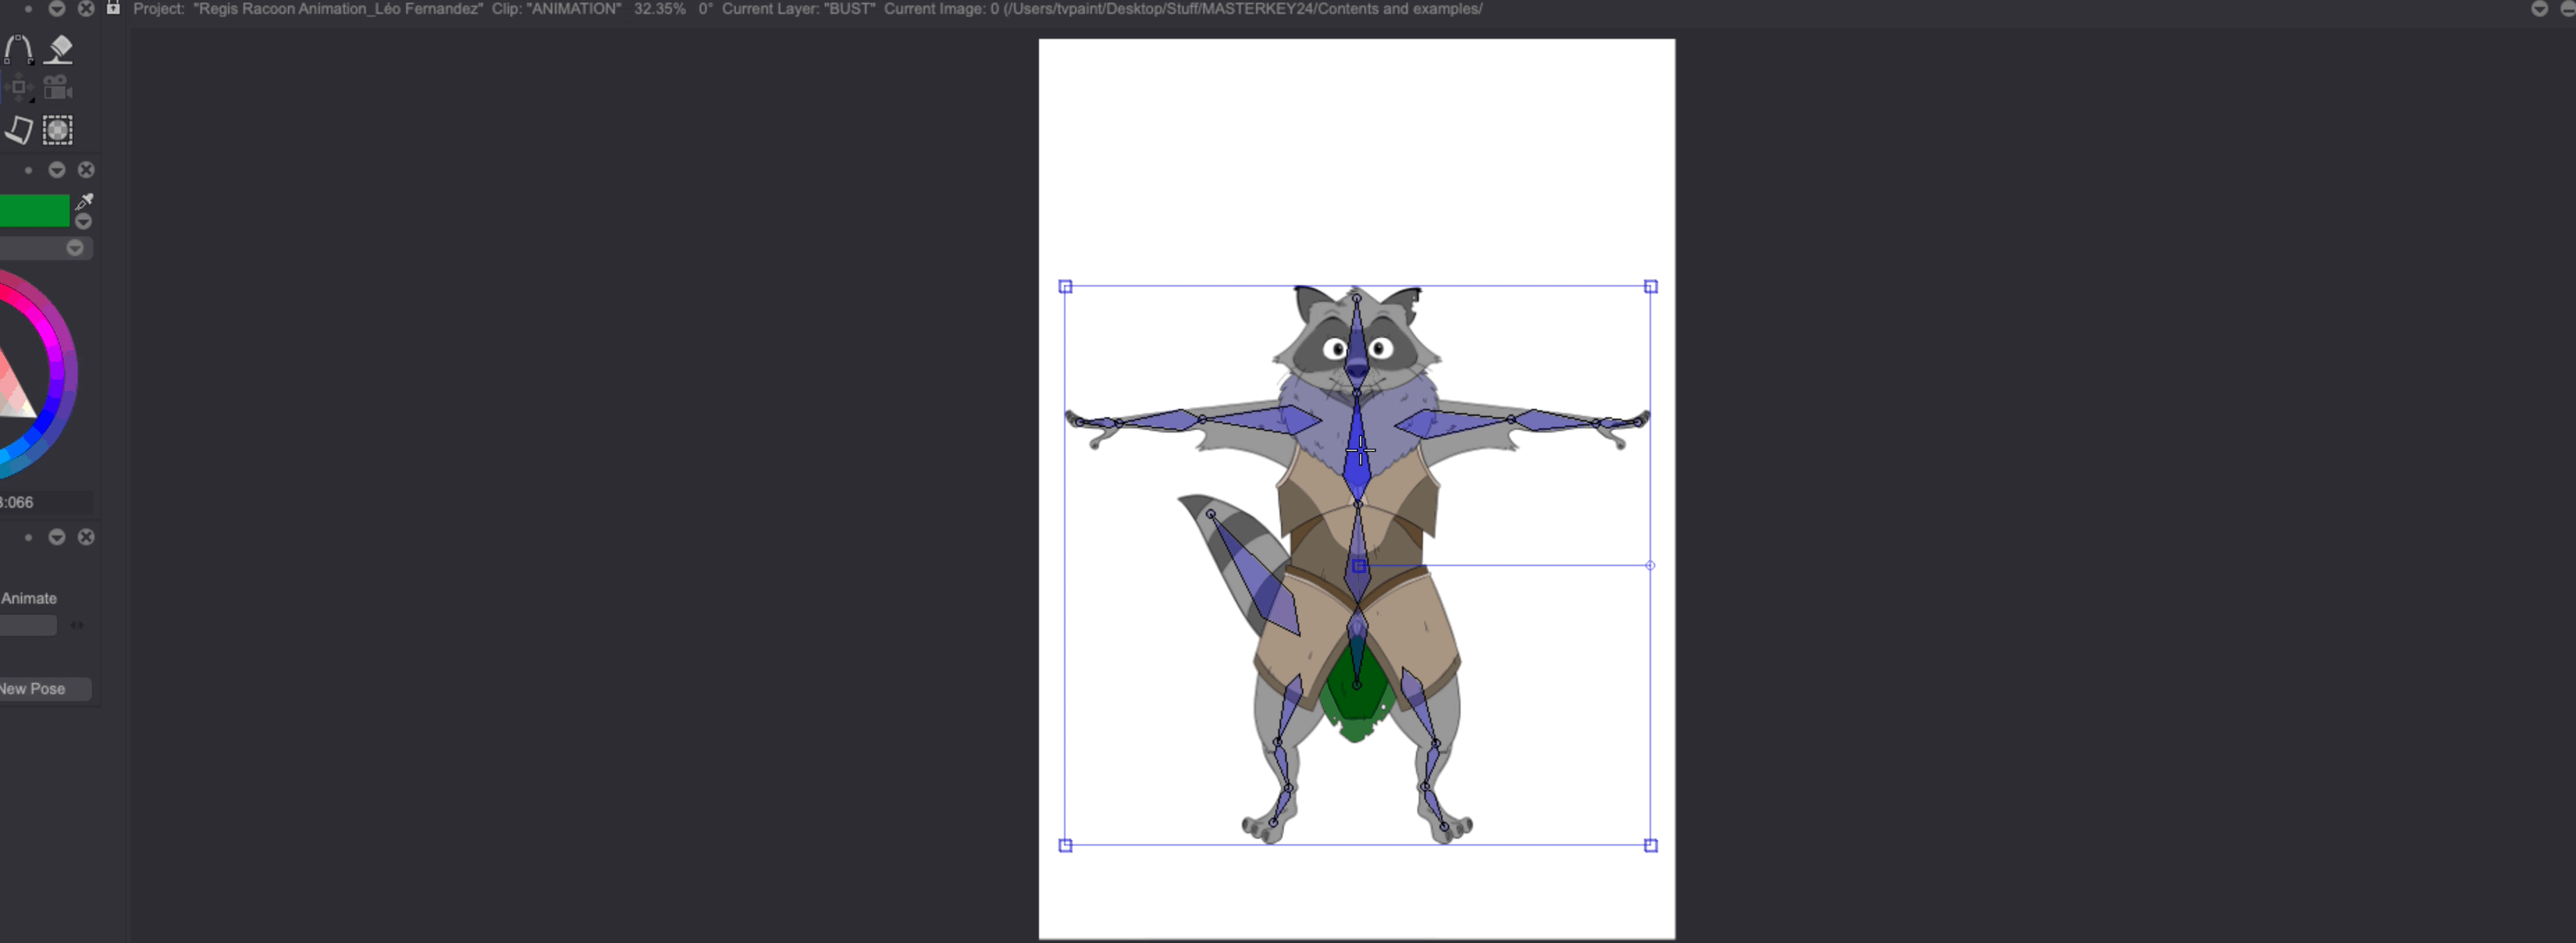Click the dotted-selection brush icon

click(x=57, y=129)
